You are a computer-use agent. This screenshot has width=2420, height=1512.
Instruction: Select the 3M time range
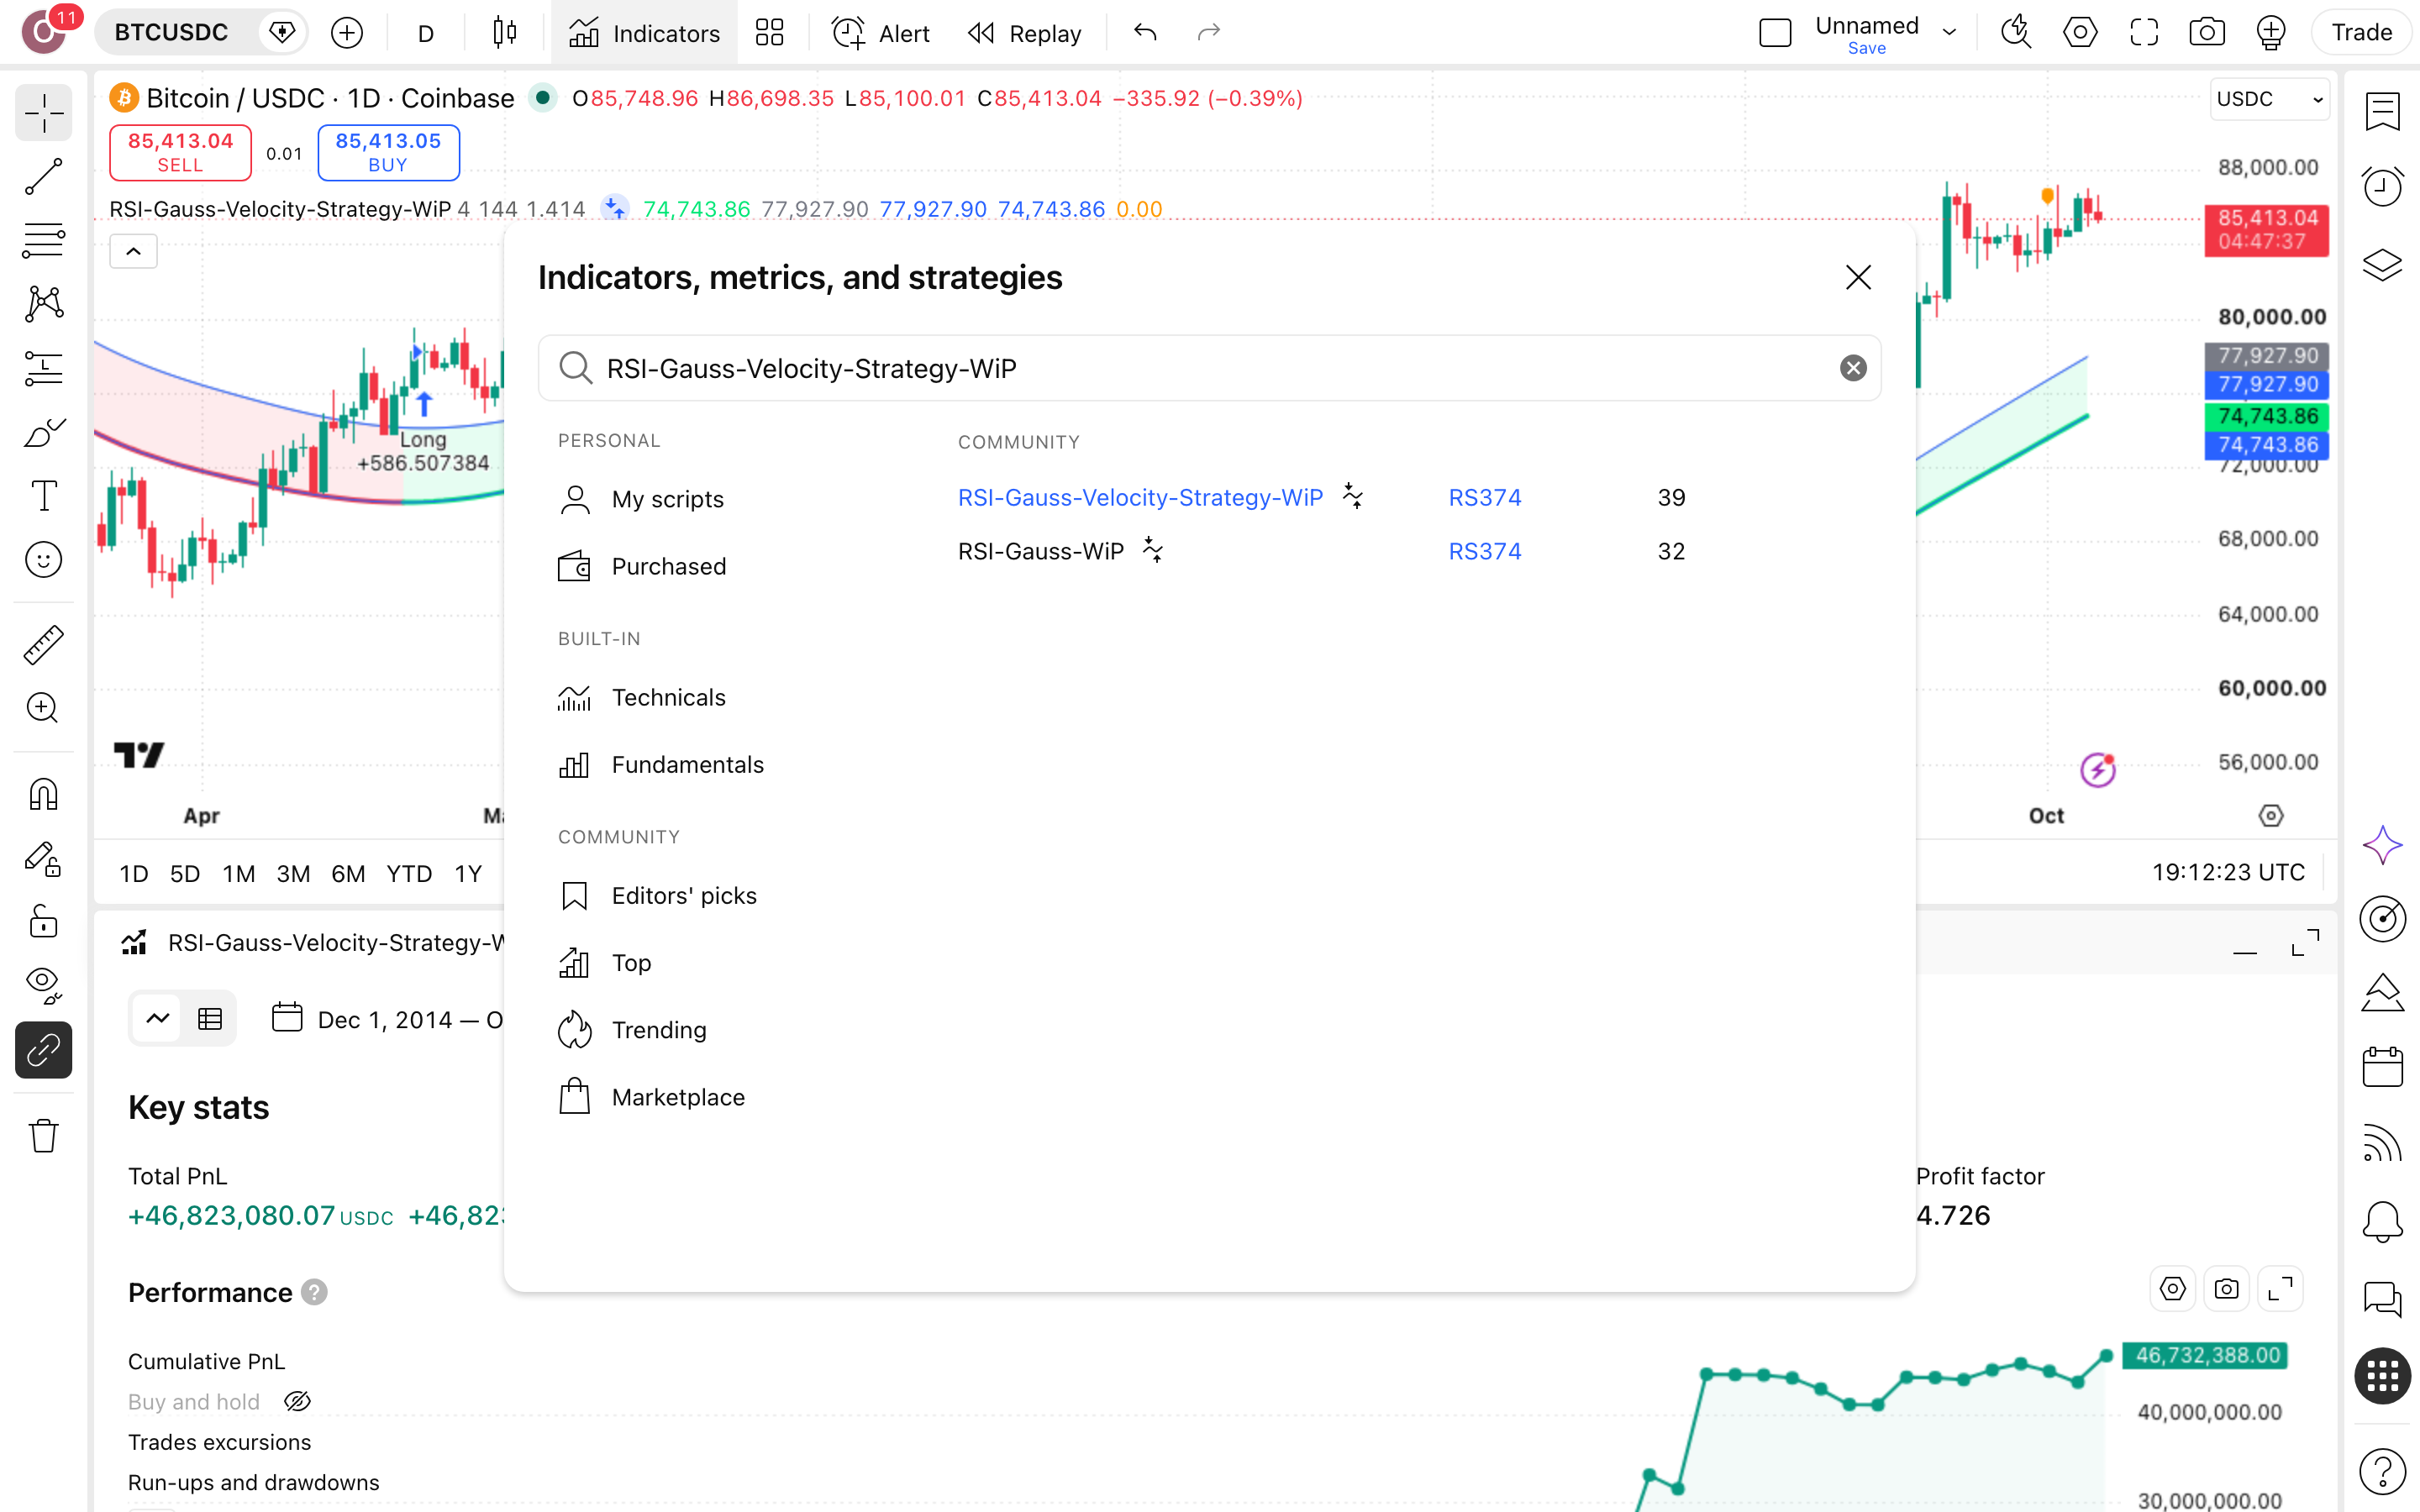tap(293, 873)
